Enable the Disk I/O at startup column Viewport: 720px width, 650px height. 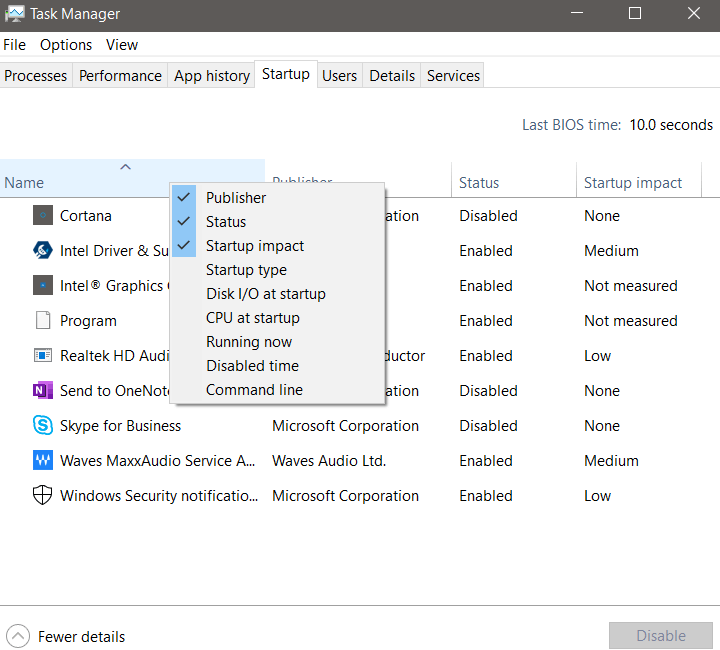[277, 293]
